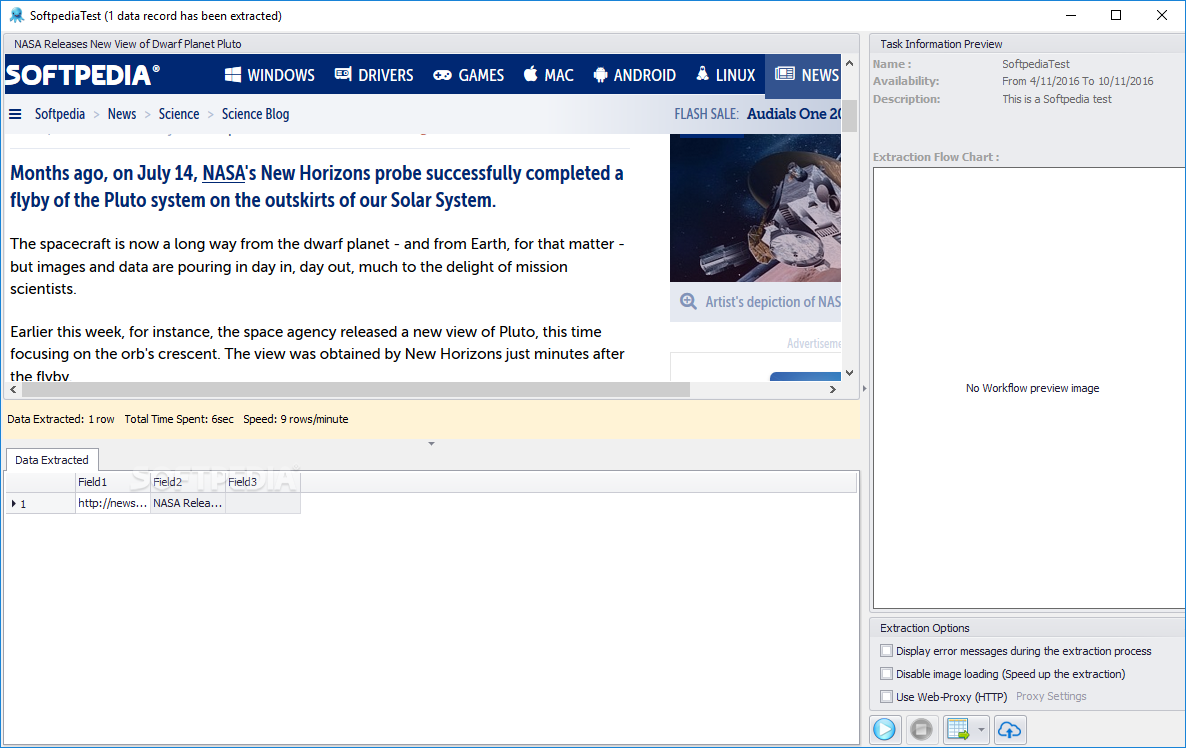The height and width of the screenshot is (748, 1186).
Task: Minimize the SoftpediaTest window
Action: coord(1071,15)
